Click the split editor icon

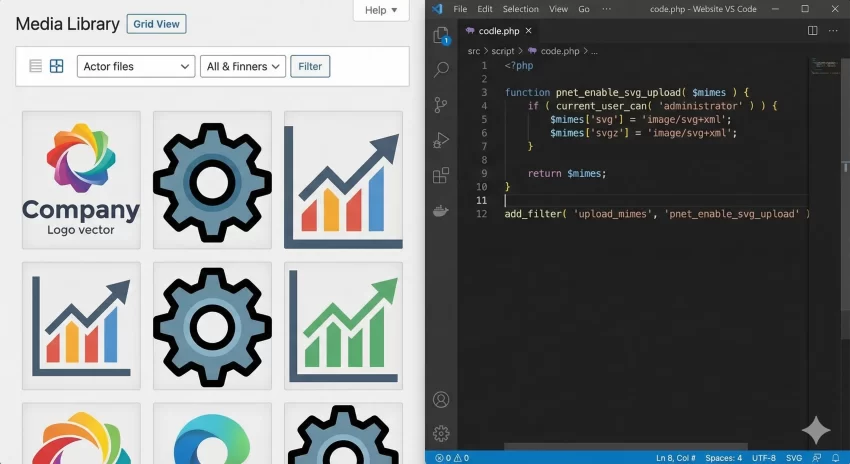pos(812,31)
